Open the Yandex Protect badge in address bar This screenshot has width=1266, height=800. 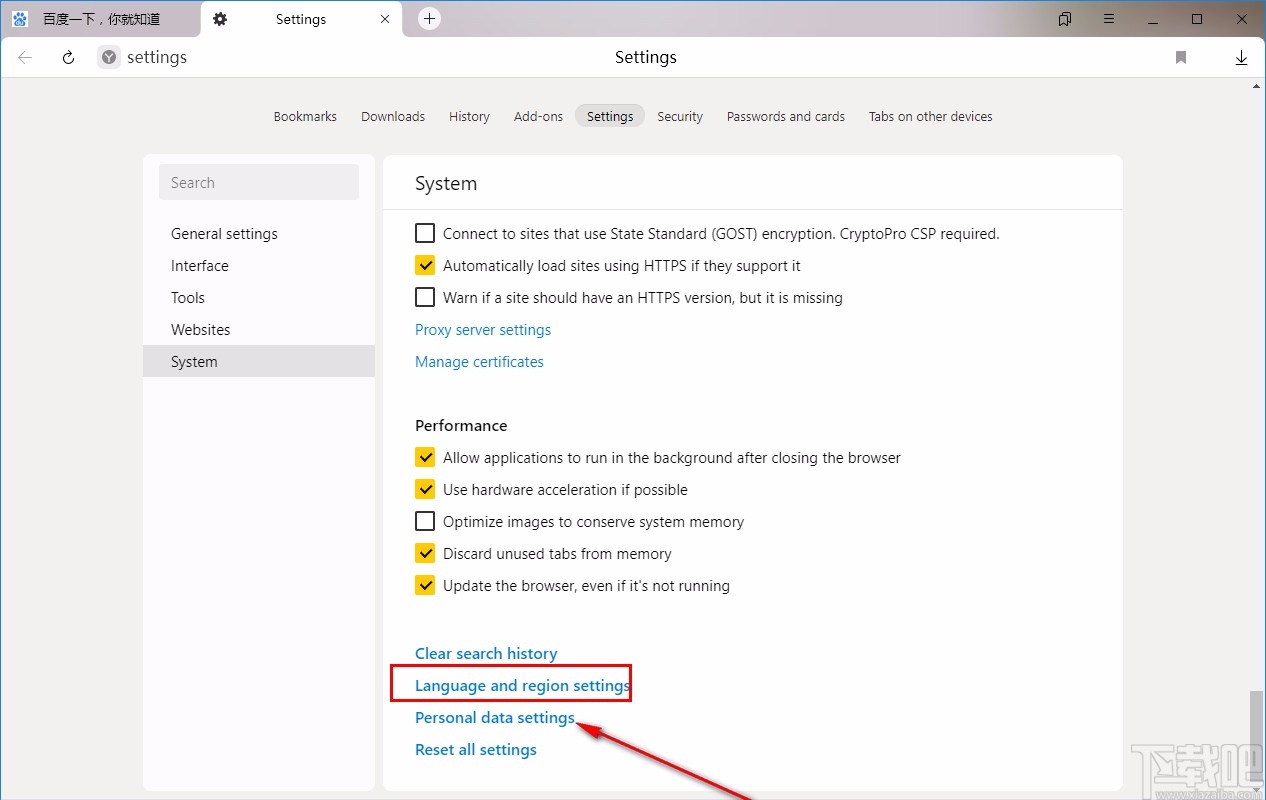[x=107, y=57]
